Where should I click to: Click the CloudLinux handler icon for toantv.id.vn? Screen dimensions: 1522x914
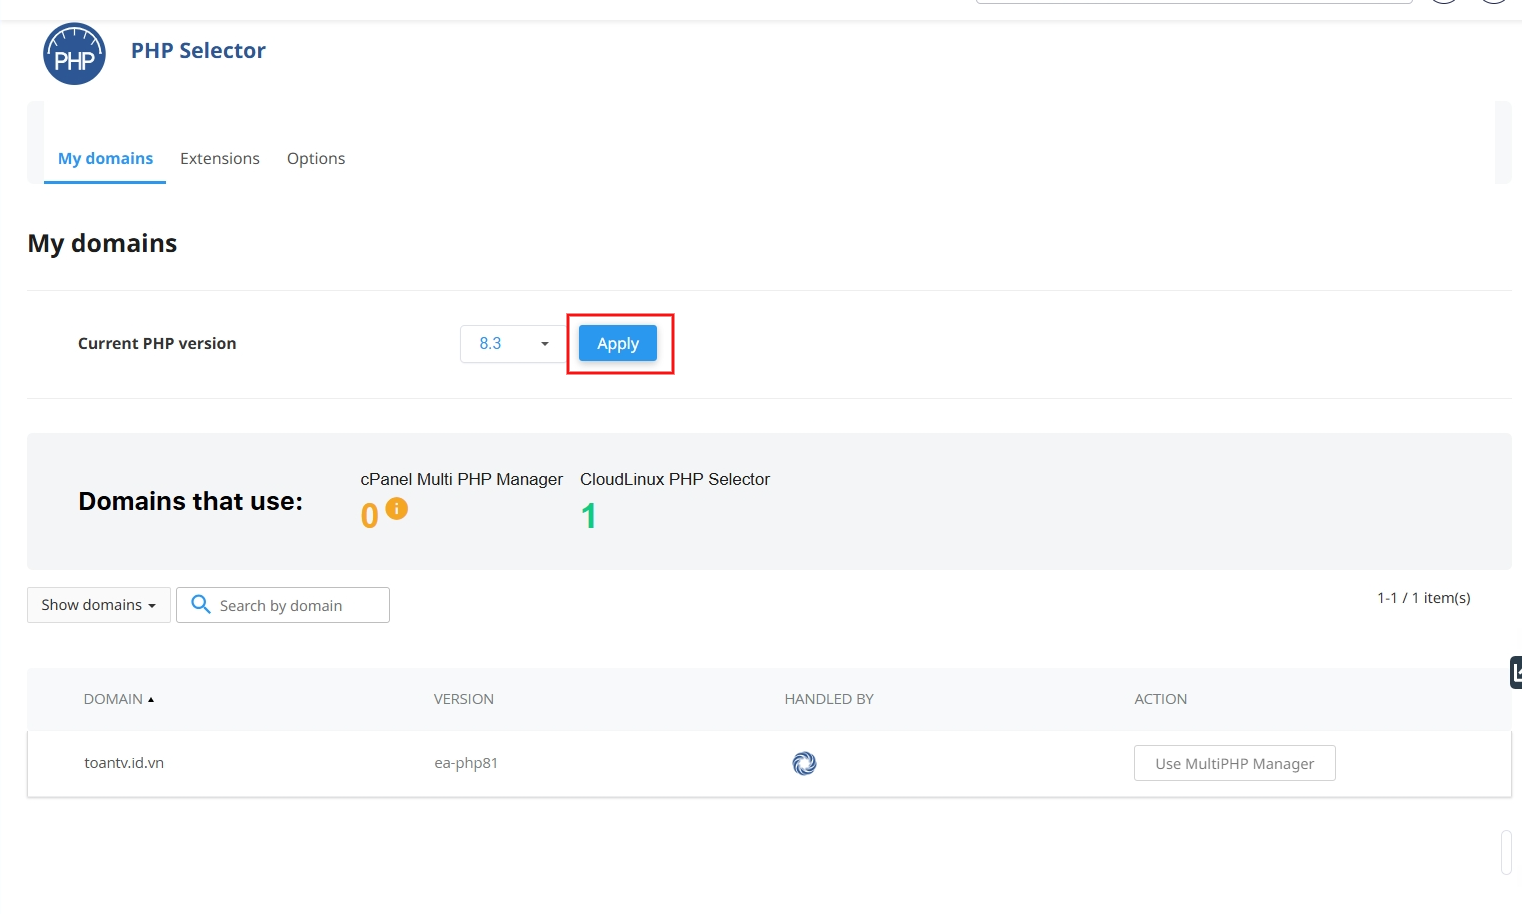tap(804, 764)
